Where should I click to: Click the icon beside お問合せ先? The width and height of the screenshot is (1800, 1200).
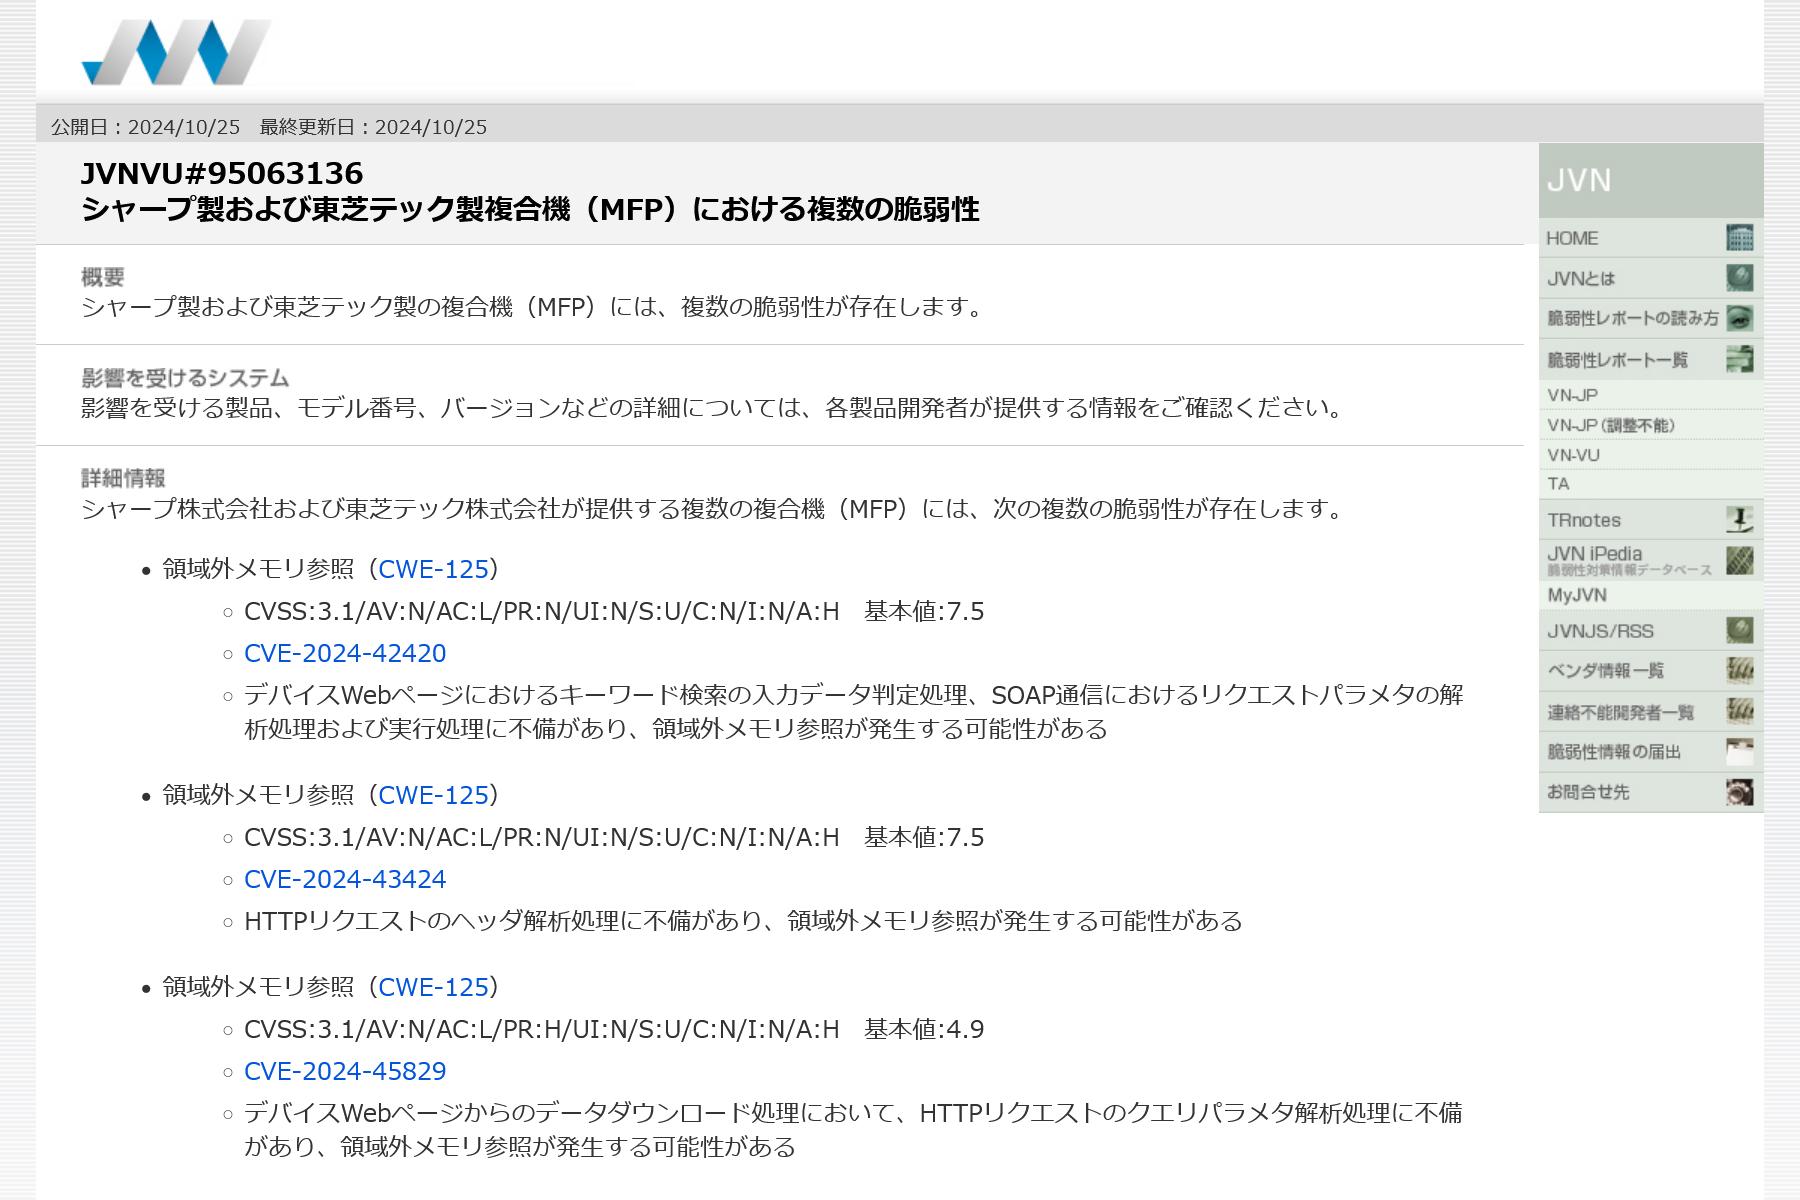[1740, 792]
